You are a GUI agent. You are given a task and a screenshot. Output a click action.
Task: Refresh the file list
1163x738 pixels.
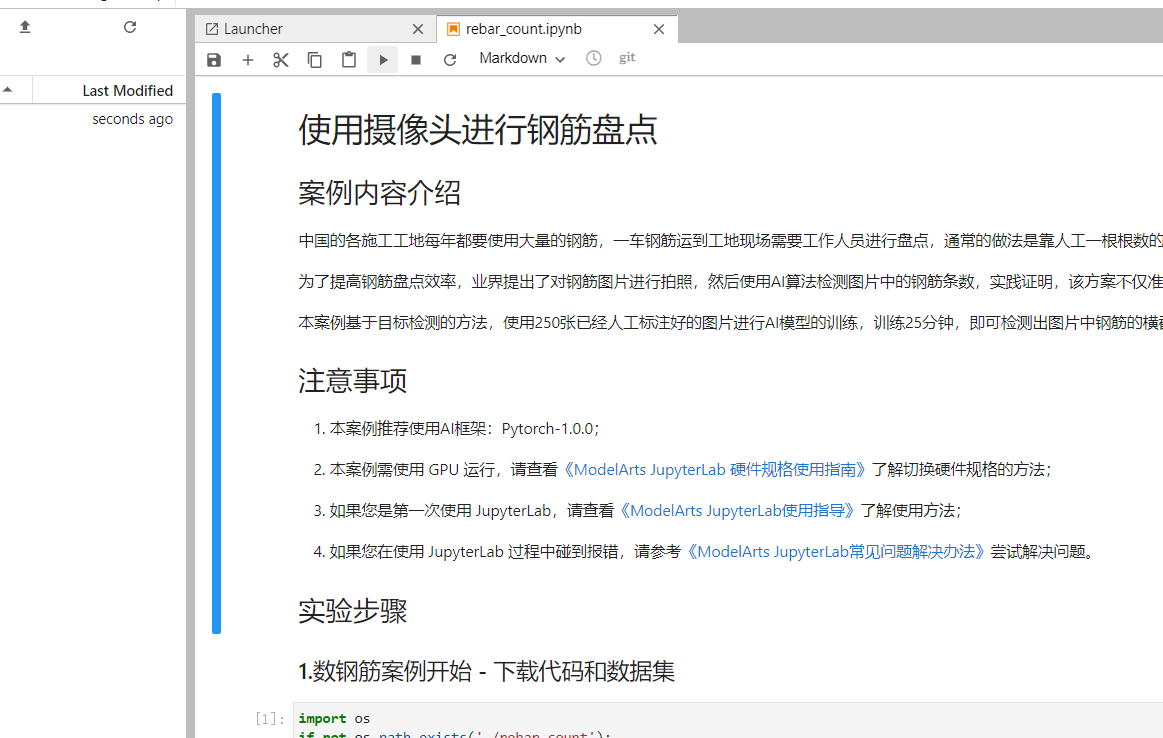pos(130,27)
